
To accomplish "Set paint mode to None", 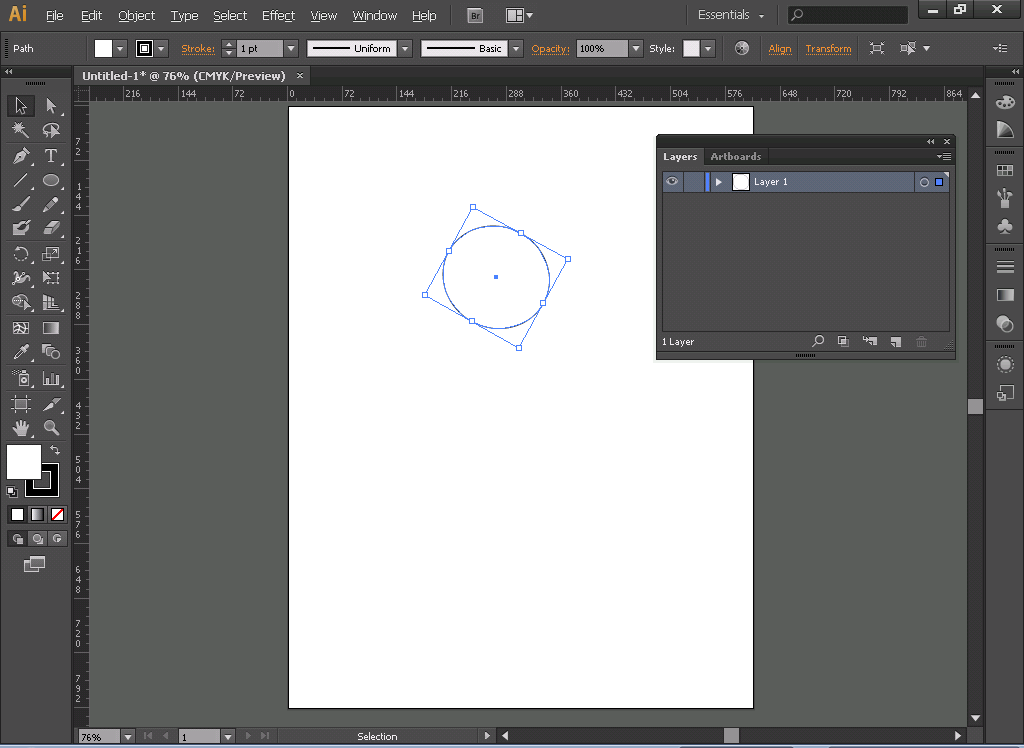I will pyautogui.click(x=57, y=515).
